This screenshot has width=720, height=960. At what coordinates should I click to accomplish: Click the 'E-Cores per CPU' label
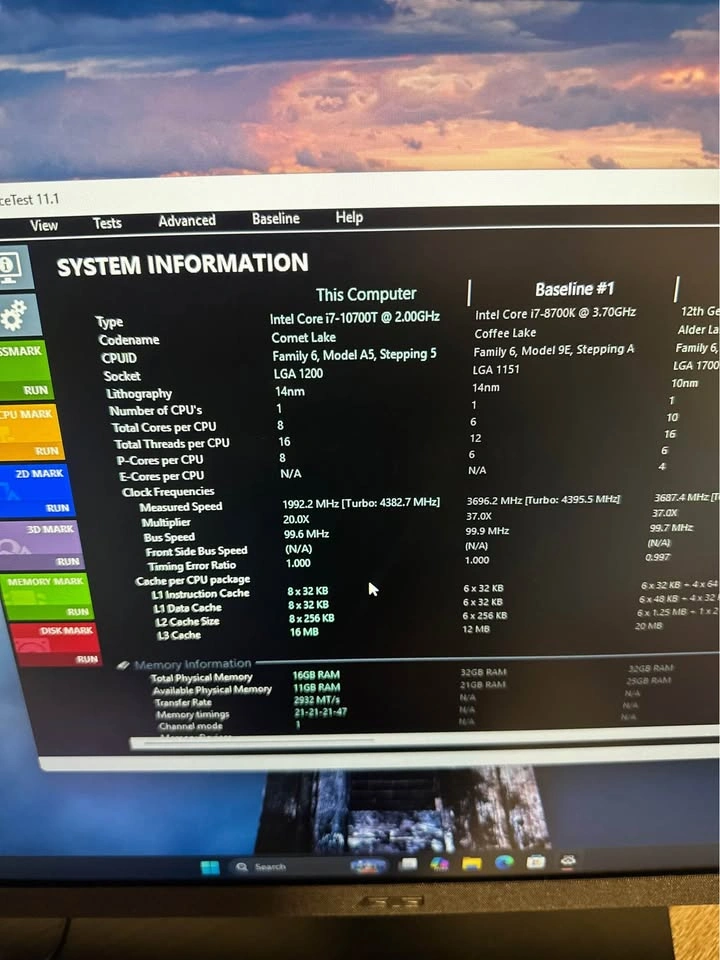pos(162,476)
